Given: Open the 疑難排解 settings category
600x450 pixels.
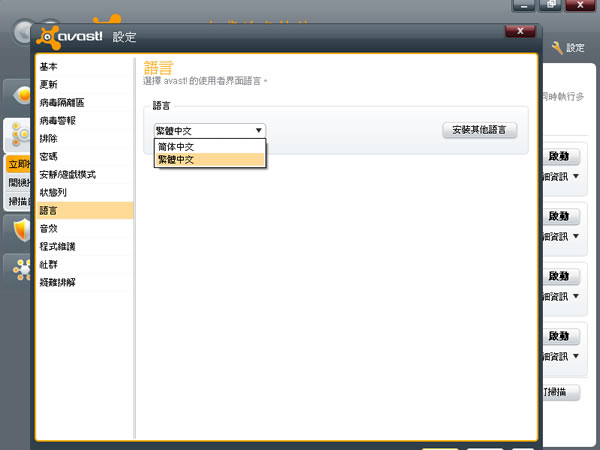Looking at the screenshot, I should (85, 282).
